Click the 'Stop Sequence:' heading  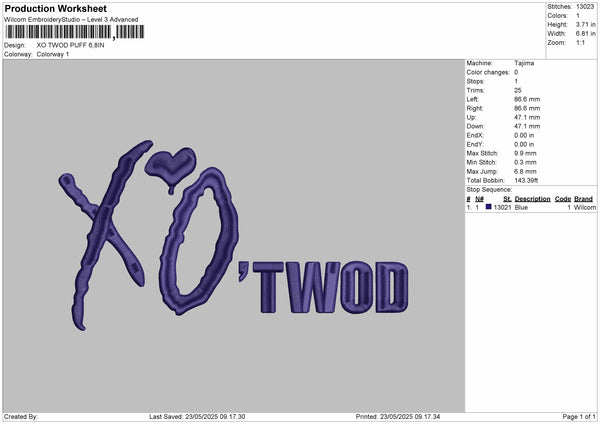pyautogui.click(x=489, y=190)
